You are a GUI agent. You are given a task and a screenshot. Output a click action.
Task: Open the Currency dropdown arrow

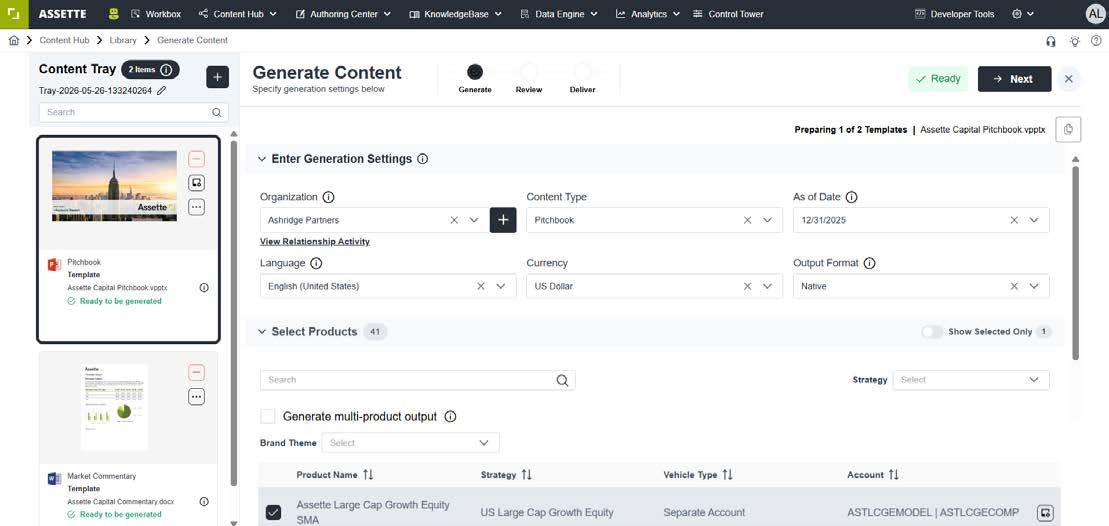click(767, 286)
